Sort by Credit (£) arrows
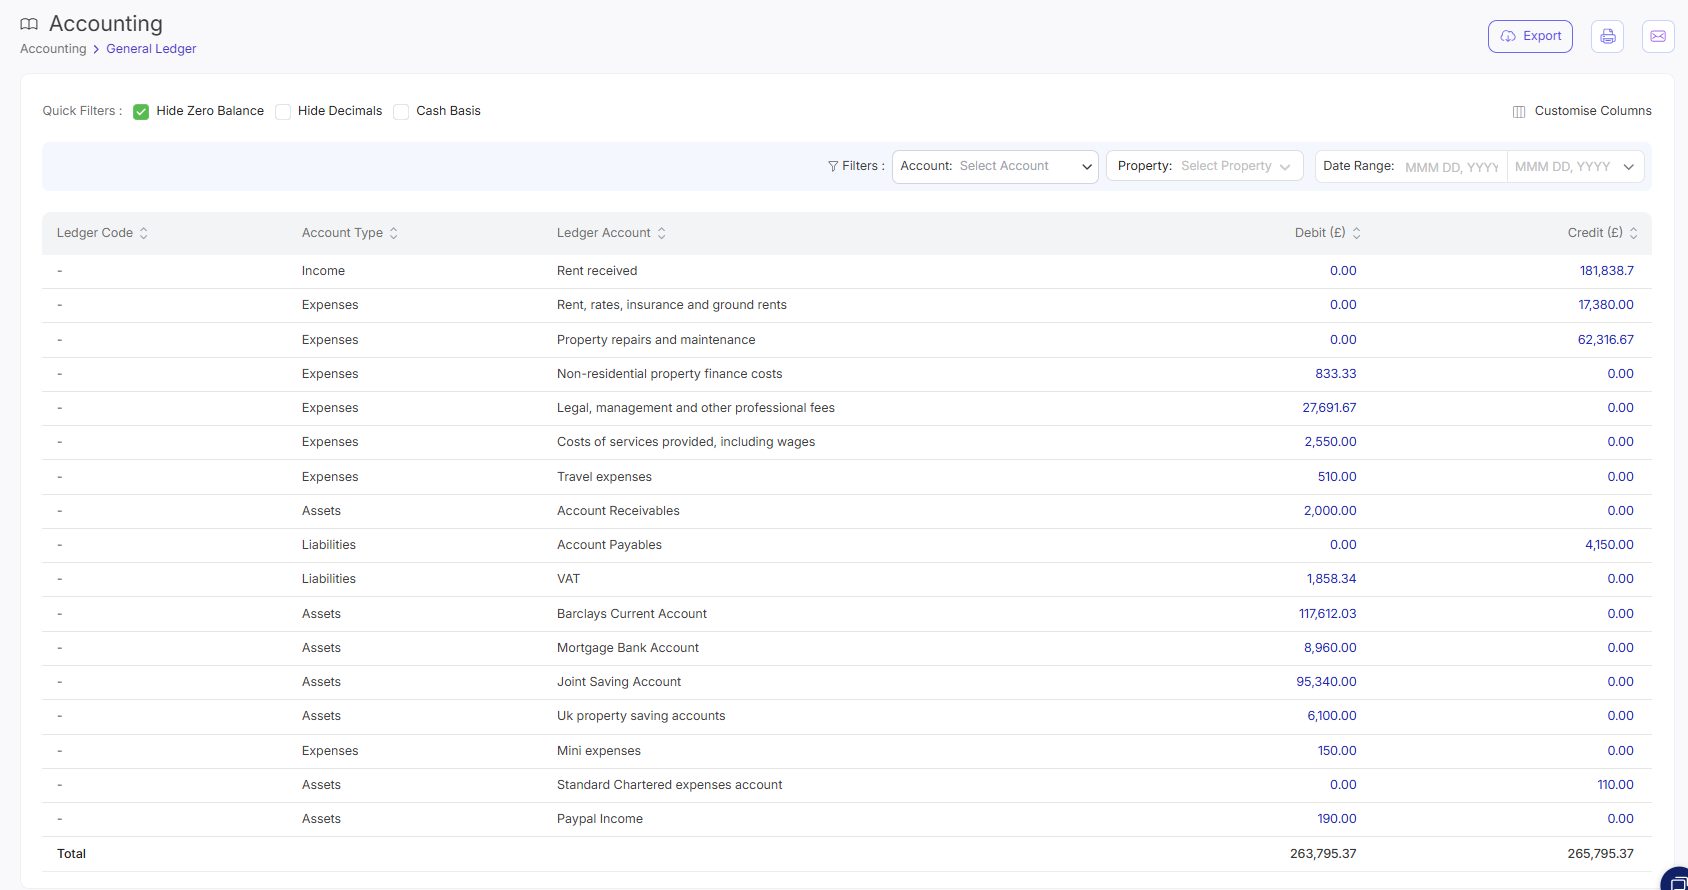This screenshot has width=1688, height=890. tap(1634, 233)
